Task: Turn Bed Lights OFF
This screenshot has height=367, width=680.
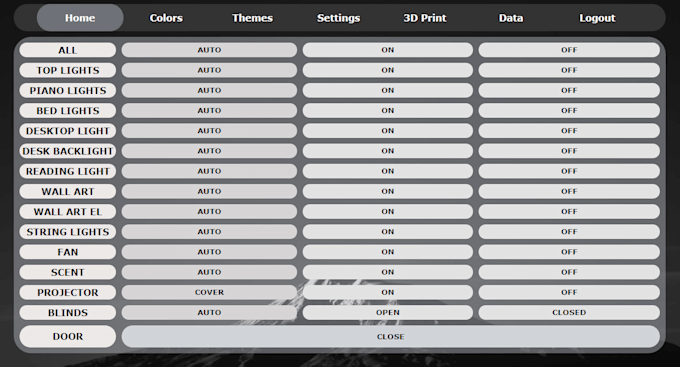Action: pos(569,110)
